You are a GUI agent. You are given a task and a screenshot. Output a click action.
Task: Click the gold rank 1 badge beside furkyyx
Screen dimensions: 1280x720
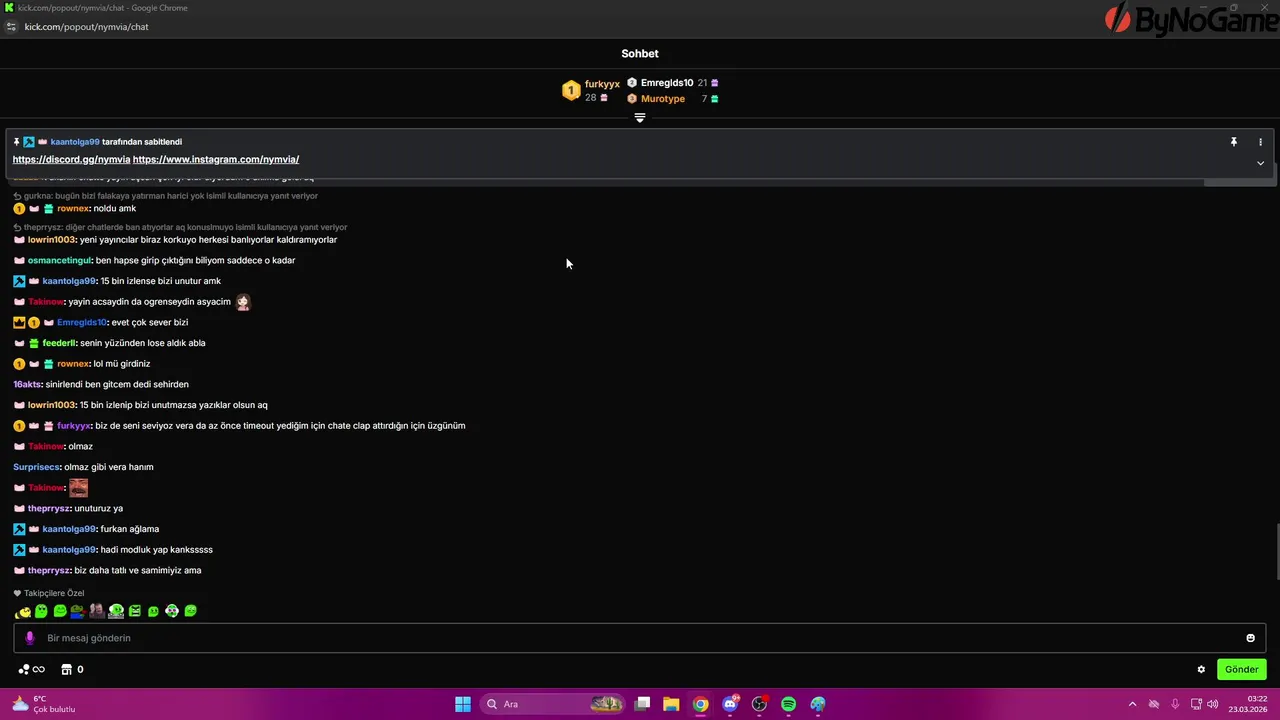point(571,91)
